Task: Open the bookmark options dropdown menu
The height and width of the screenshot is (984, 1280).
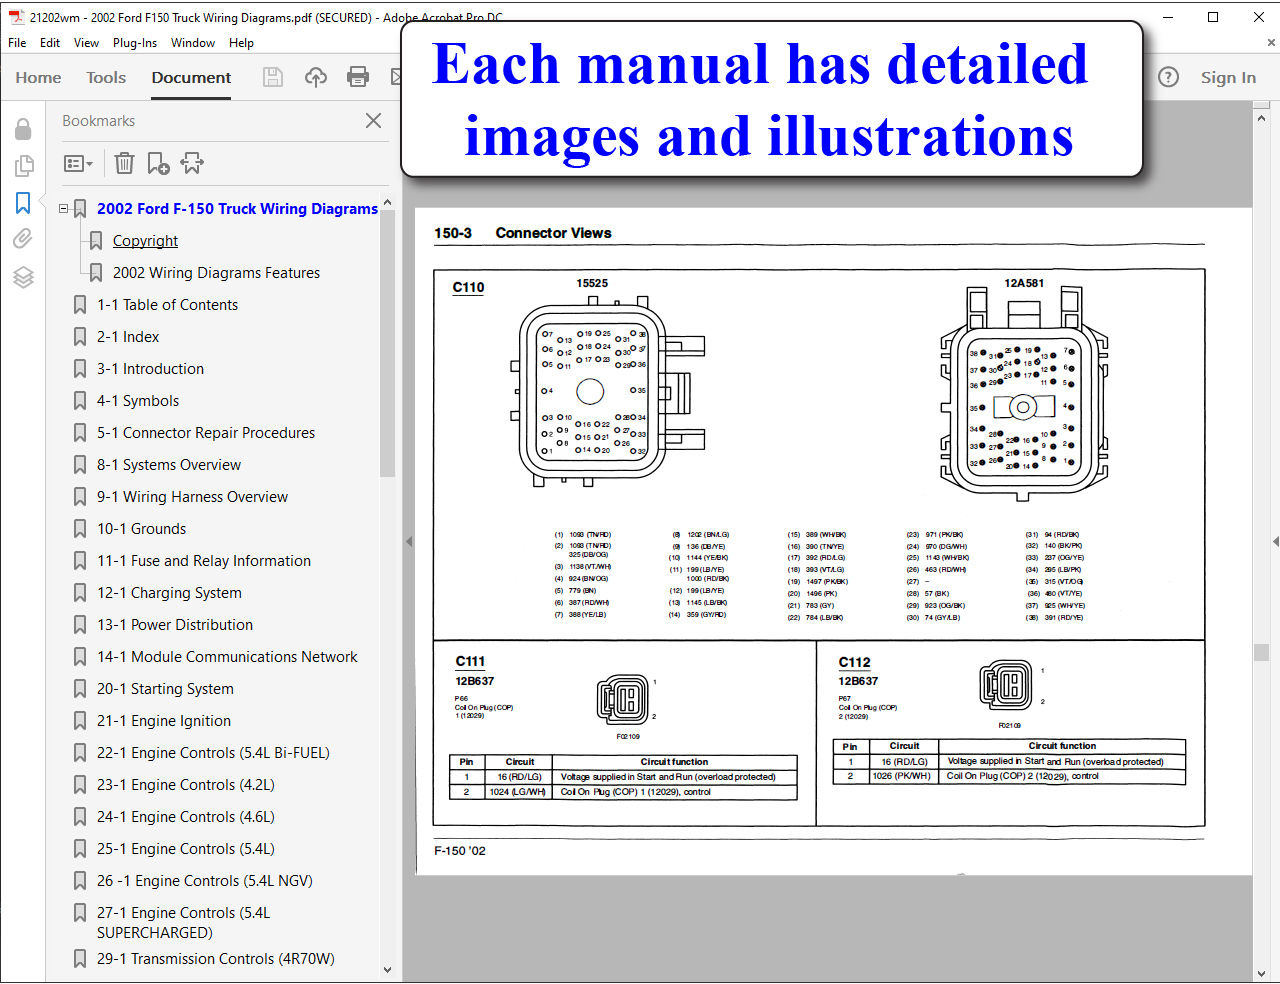Action: click(78, 163)
